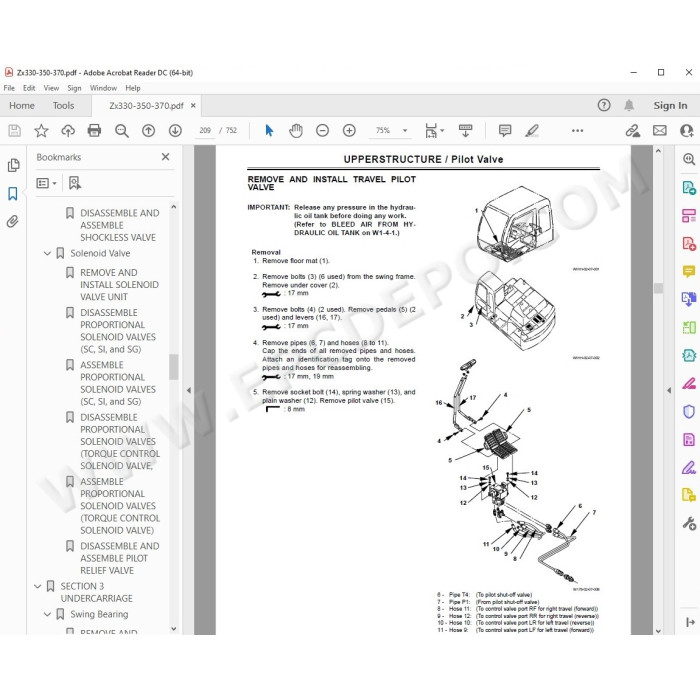Open the File menu
Viewport: 700px width, 700px height.
click(x=9, y=88)
